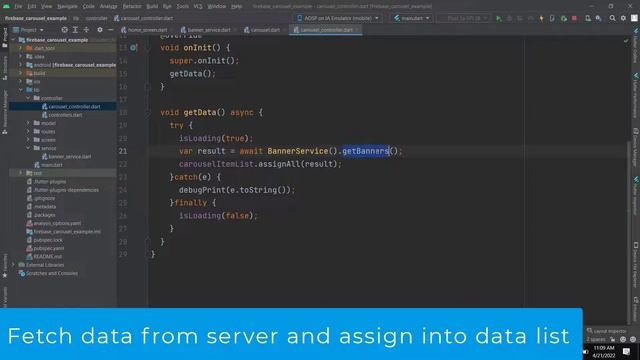Hide the Project tool window
The image size is (640, 360).
(x=111, y=30)
